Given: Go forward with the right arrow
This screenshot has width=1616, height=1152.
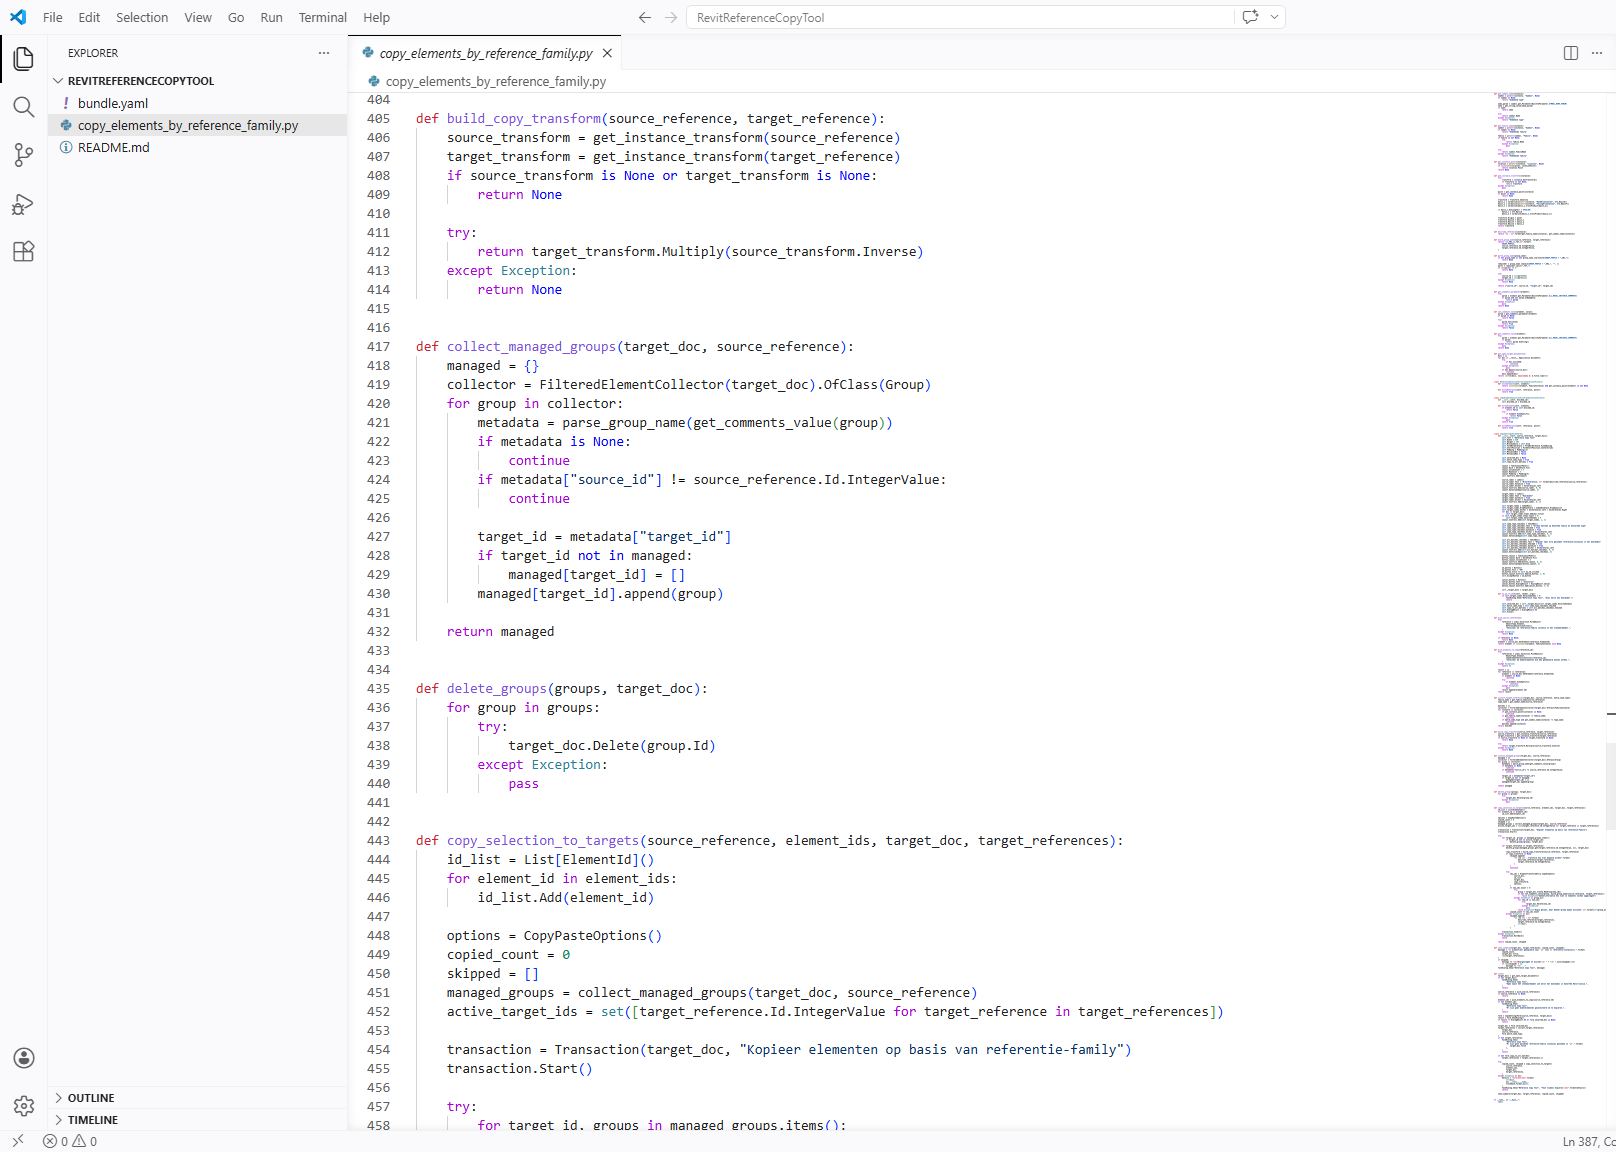Looking at the screenshot, I should coord(671,17).
